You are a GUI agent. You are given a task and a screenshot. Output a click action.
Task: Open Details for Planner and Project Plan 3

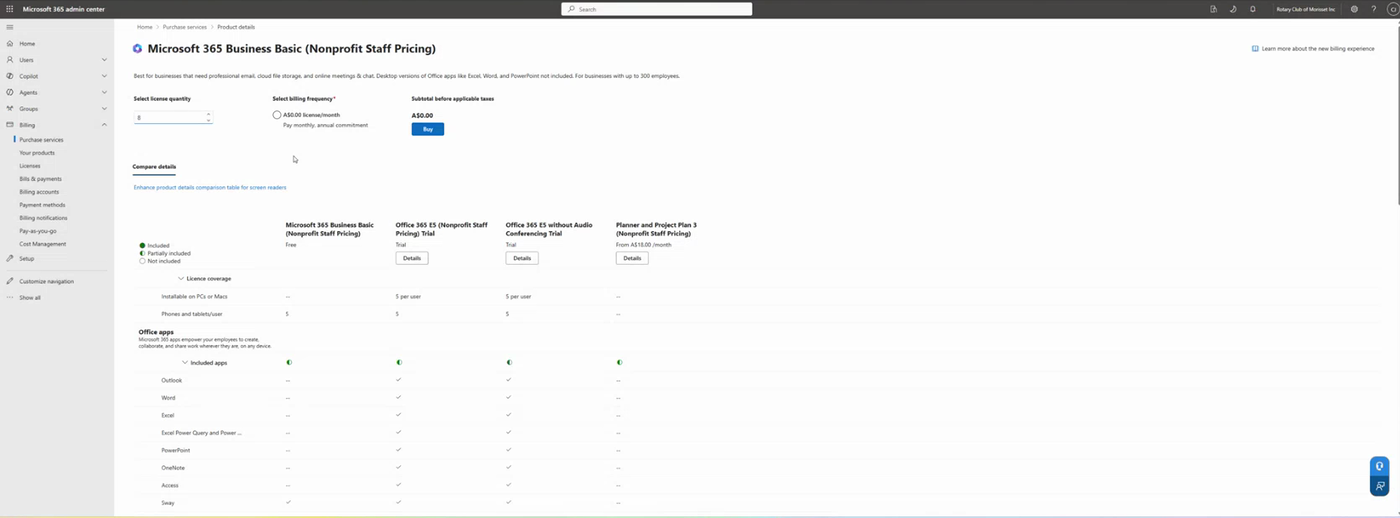pyautogui.click(x=632, y=258)
